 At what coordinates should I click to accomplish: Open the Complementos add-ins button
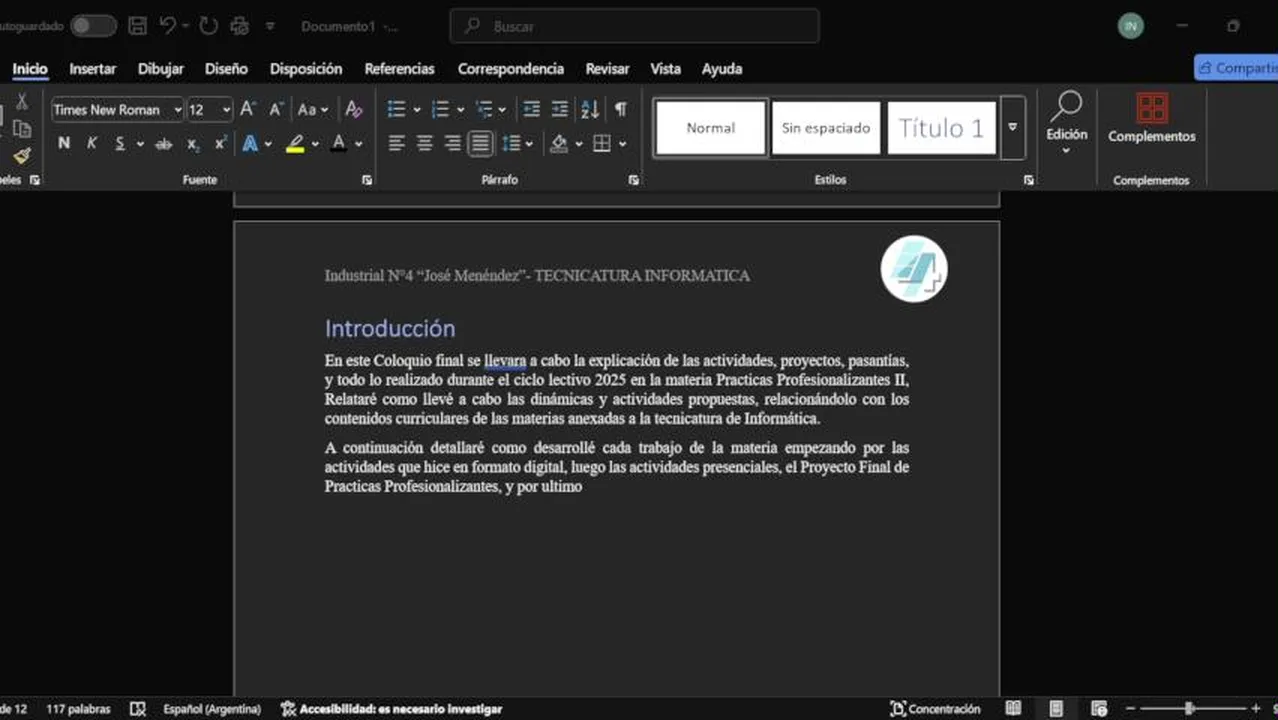[1152, 120]
